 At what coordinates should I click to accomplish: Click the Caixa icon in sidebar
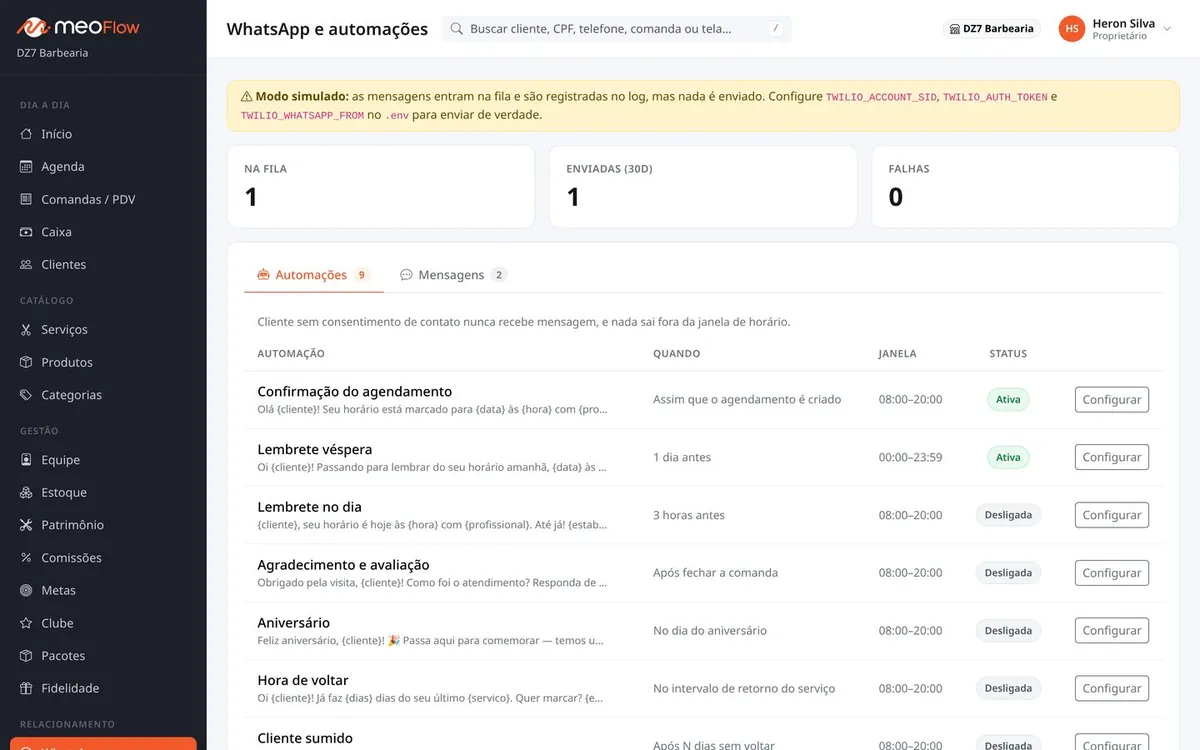26,232
